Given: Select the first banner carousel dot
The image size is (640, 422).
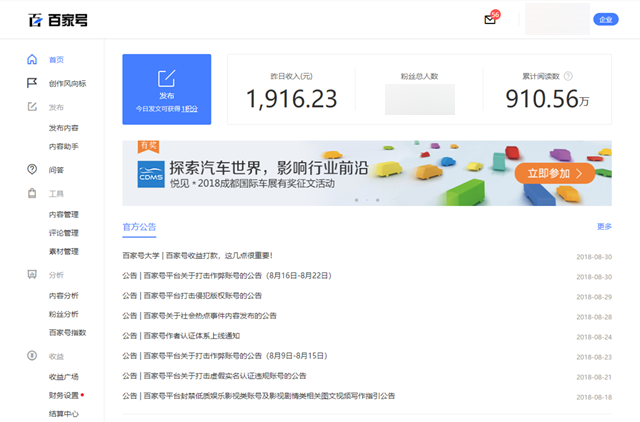Looking at the screenshot, I should click(356, 200).
